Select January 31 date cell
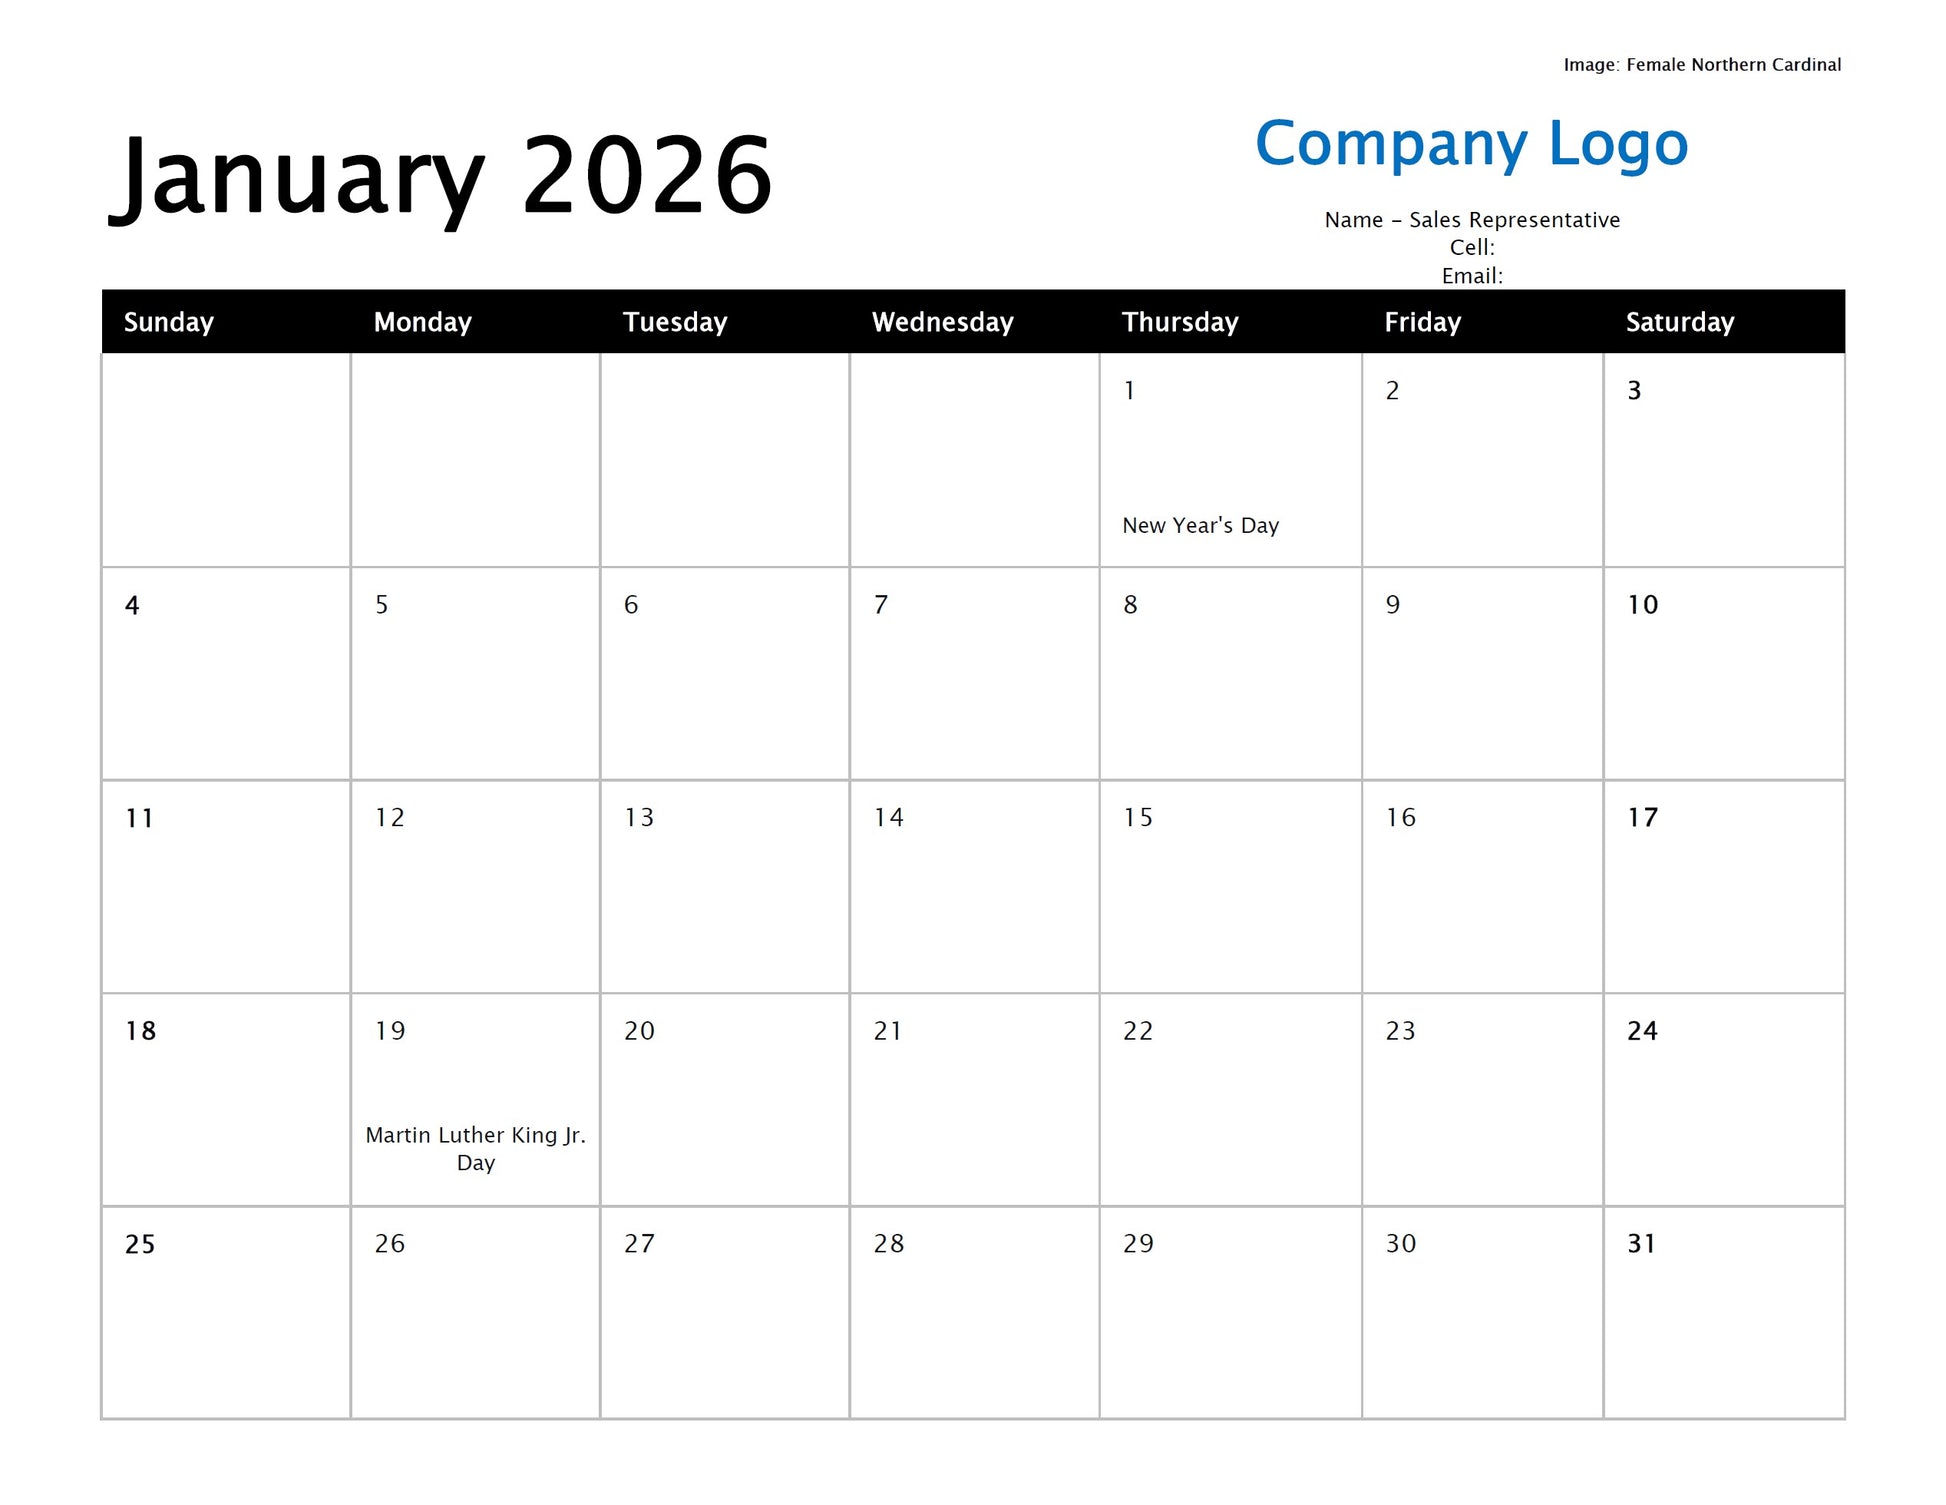1946x1505 pixels. point(1723,1312)
